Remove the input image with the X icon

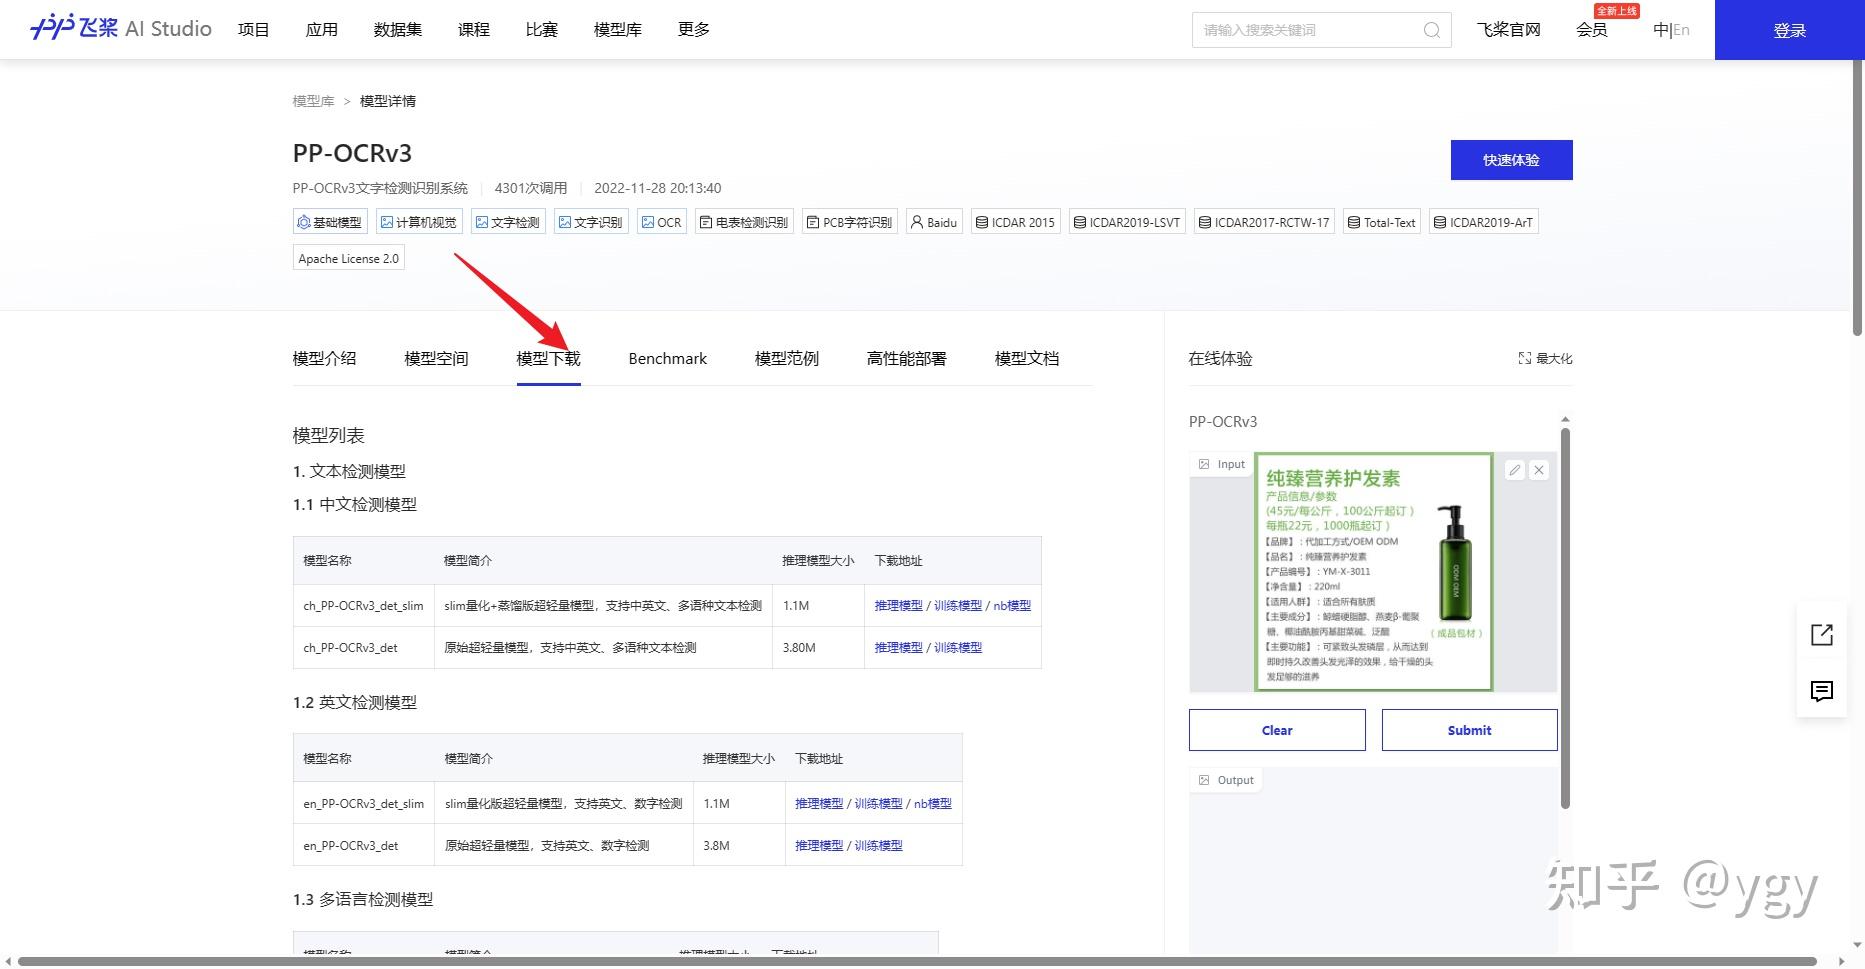pyautogui.click(x=1539, y=470)
